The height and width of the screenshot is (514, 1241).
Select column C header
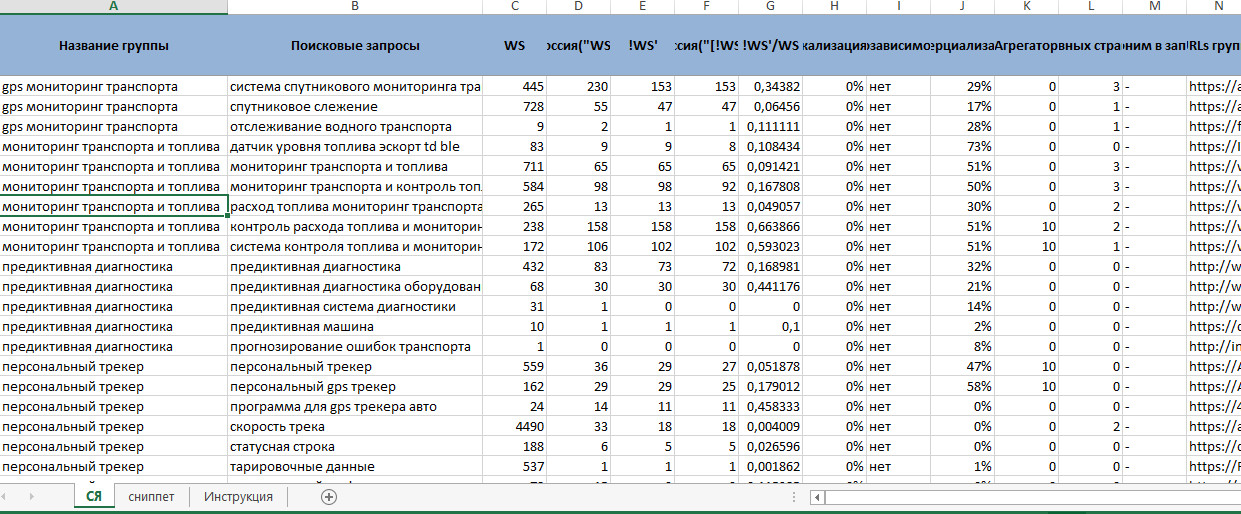515,7
